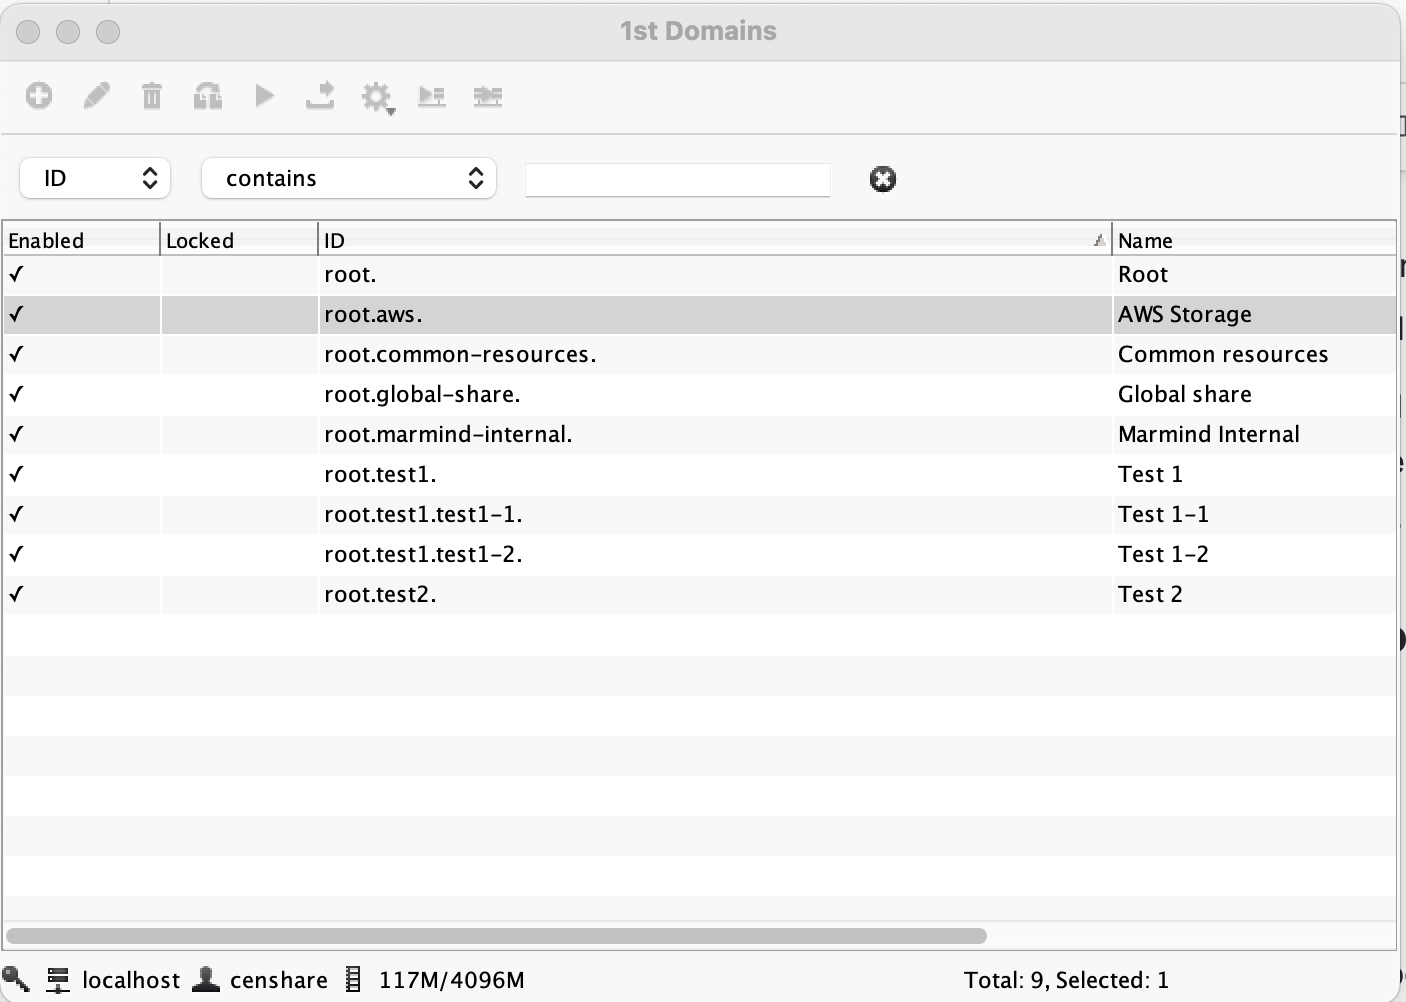Toggle Enabled checkmark for root.test2. row

16,594
